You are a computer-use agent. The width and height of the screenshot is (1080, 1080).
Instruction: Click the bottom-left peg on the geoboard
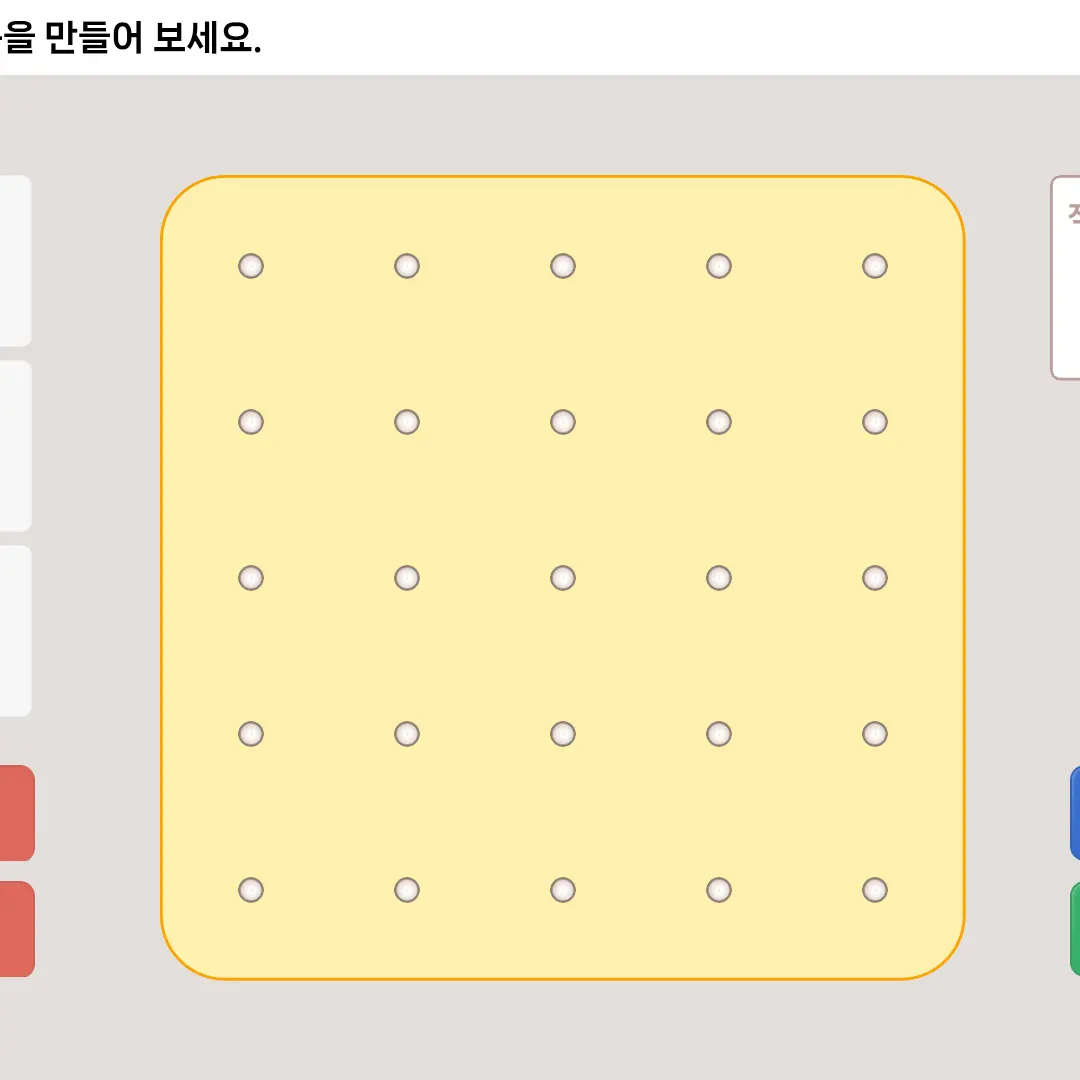point(250,889)
